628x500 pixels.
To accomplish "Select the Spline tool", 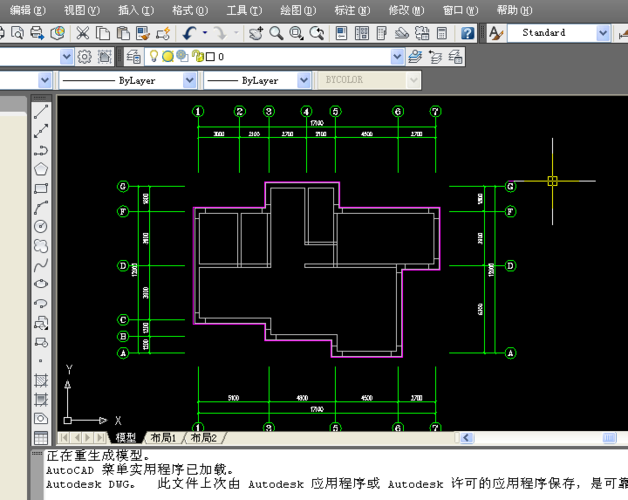I will [x=41, y=265].
